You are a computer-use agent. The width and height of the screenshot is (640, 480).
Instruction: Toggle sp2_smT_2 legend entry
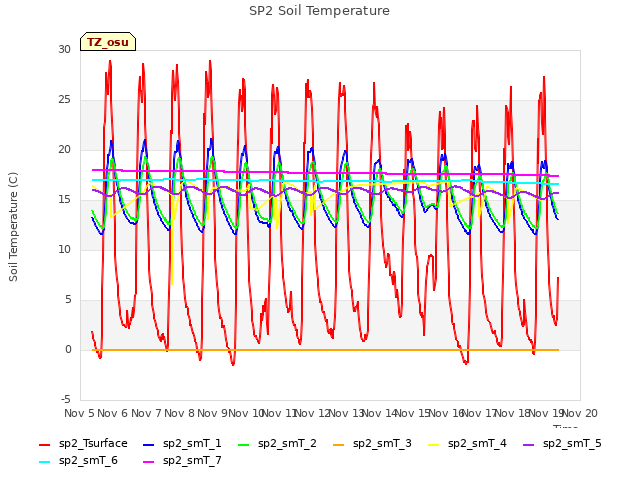277,444
